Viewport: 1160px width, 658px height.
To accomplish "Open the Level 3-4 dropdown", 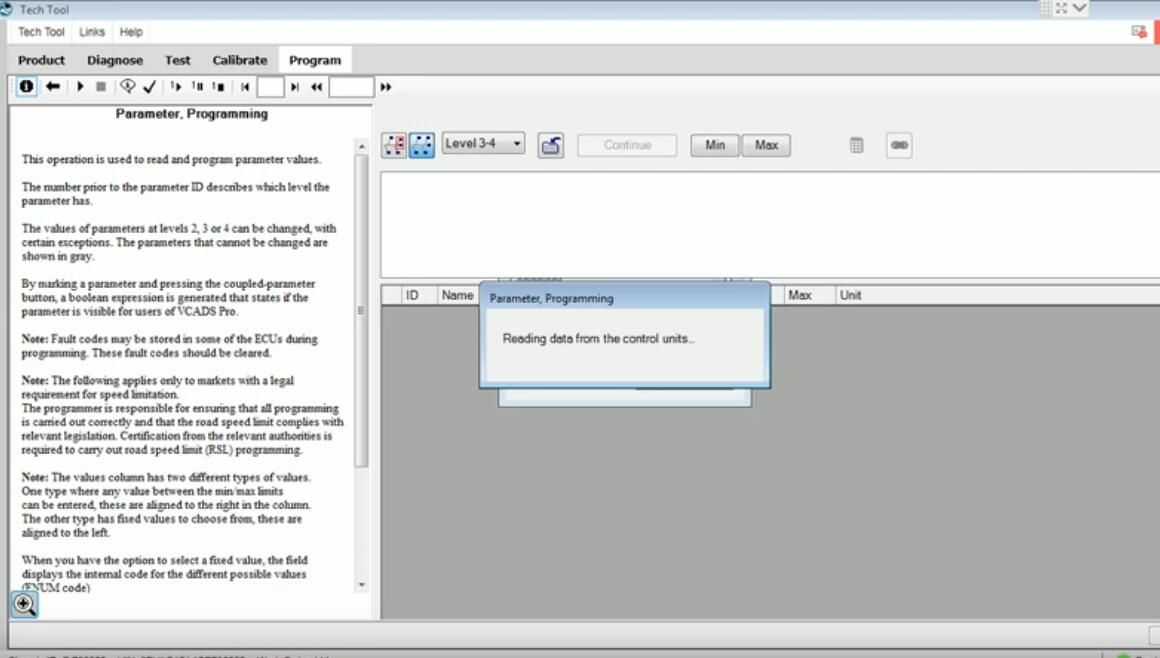I will pyautogui.click(x=484, y=144).
